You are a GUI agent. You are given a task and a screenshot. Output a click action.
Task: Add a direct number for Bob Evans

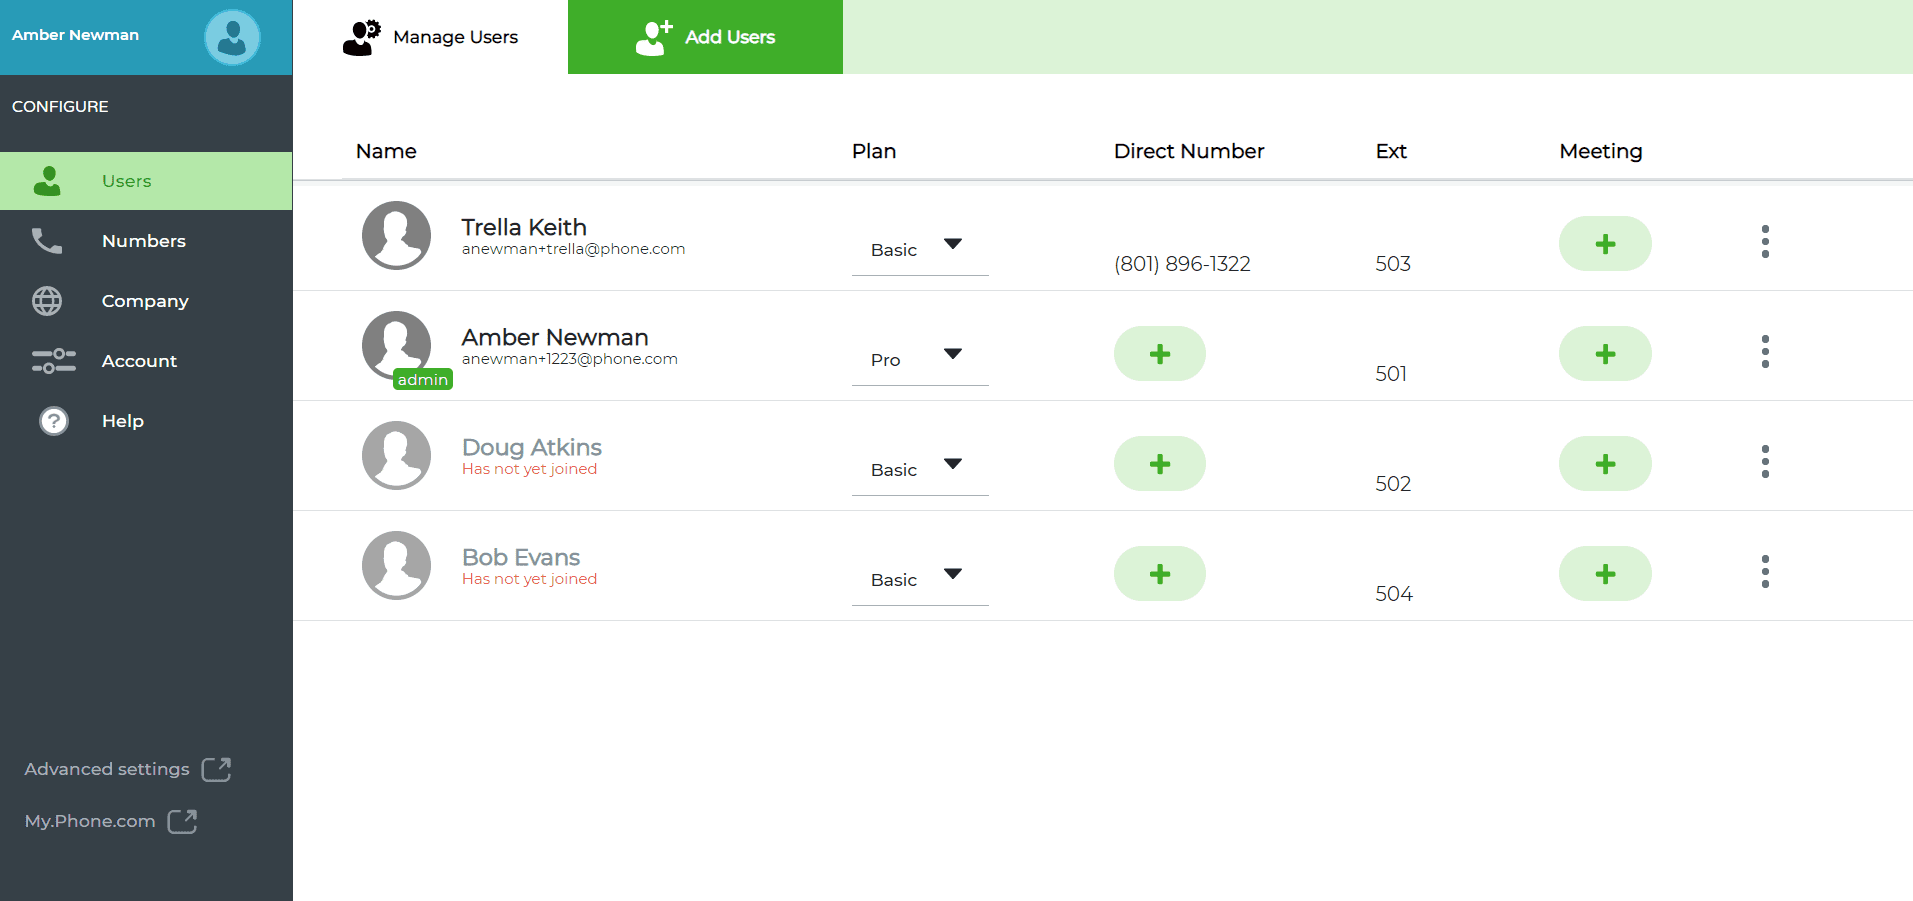(x=1160, y=574)
